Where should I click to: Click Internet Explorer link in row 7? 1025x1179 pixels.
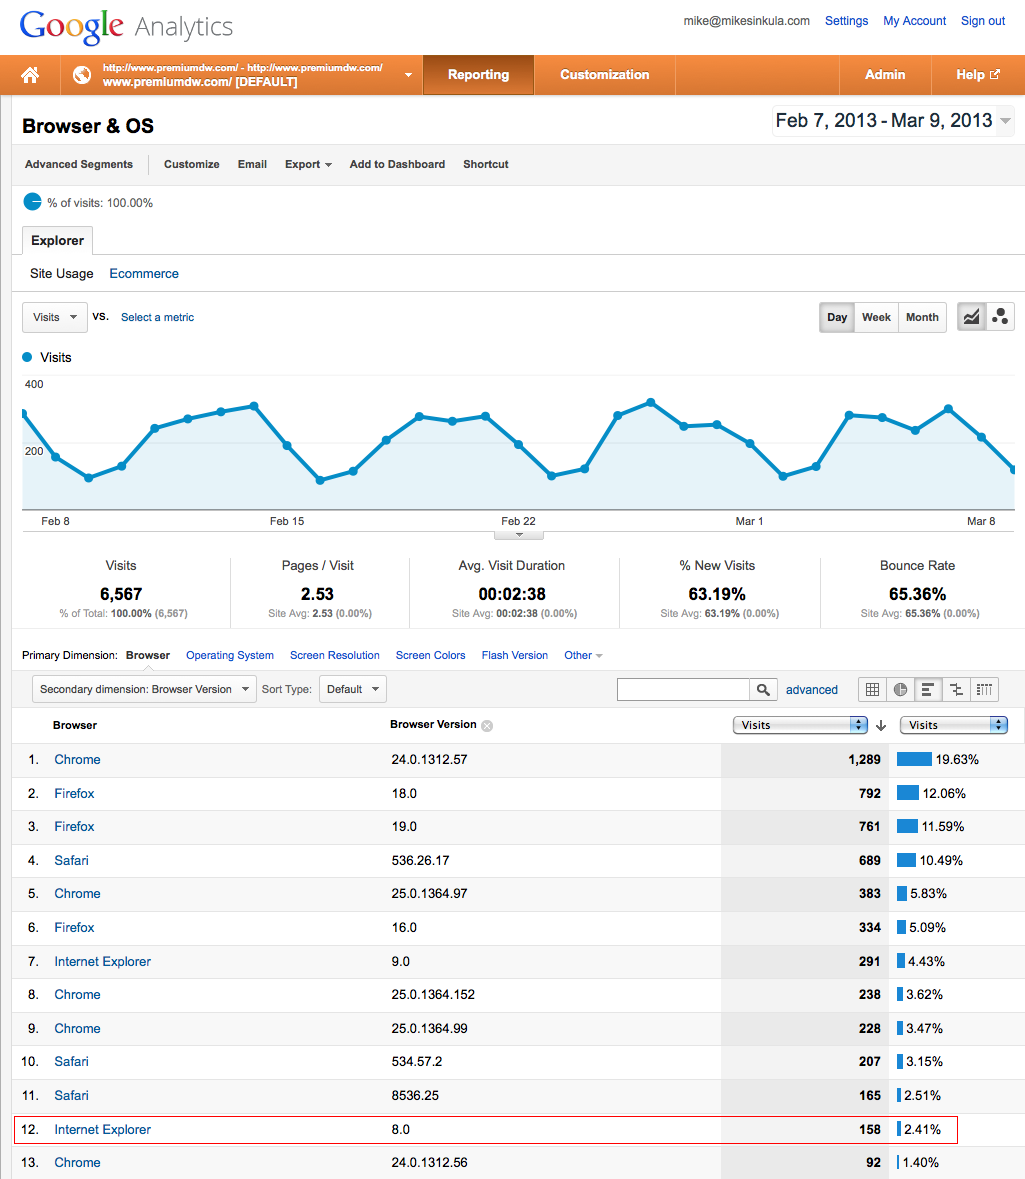pos(102,962)
